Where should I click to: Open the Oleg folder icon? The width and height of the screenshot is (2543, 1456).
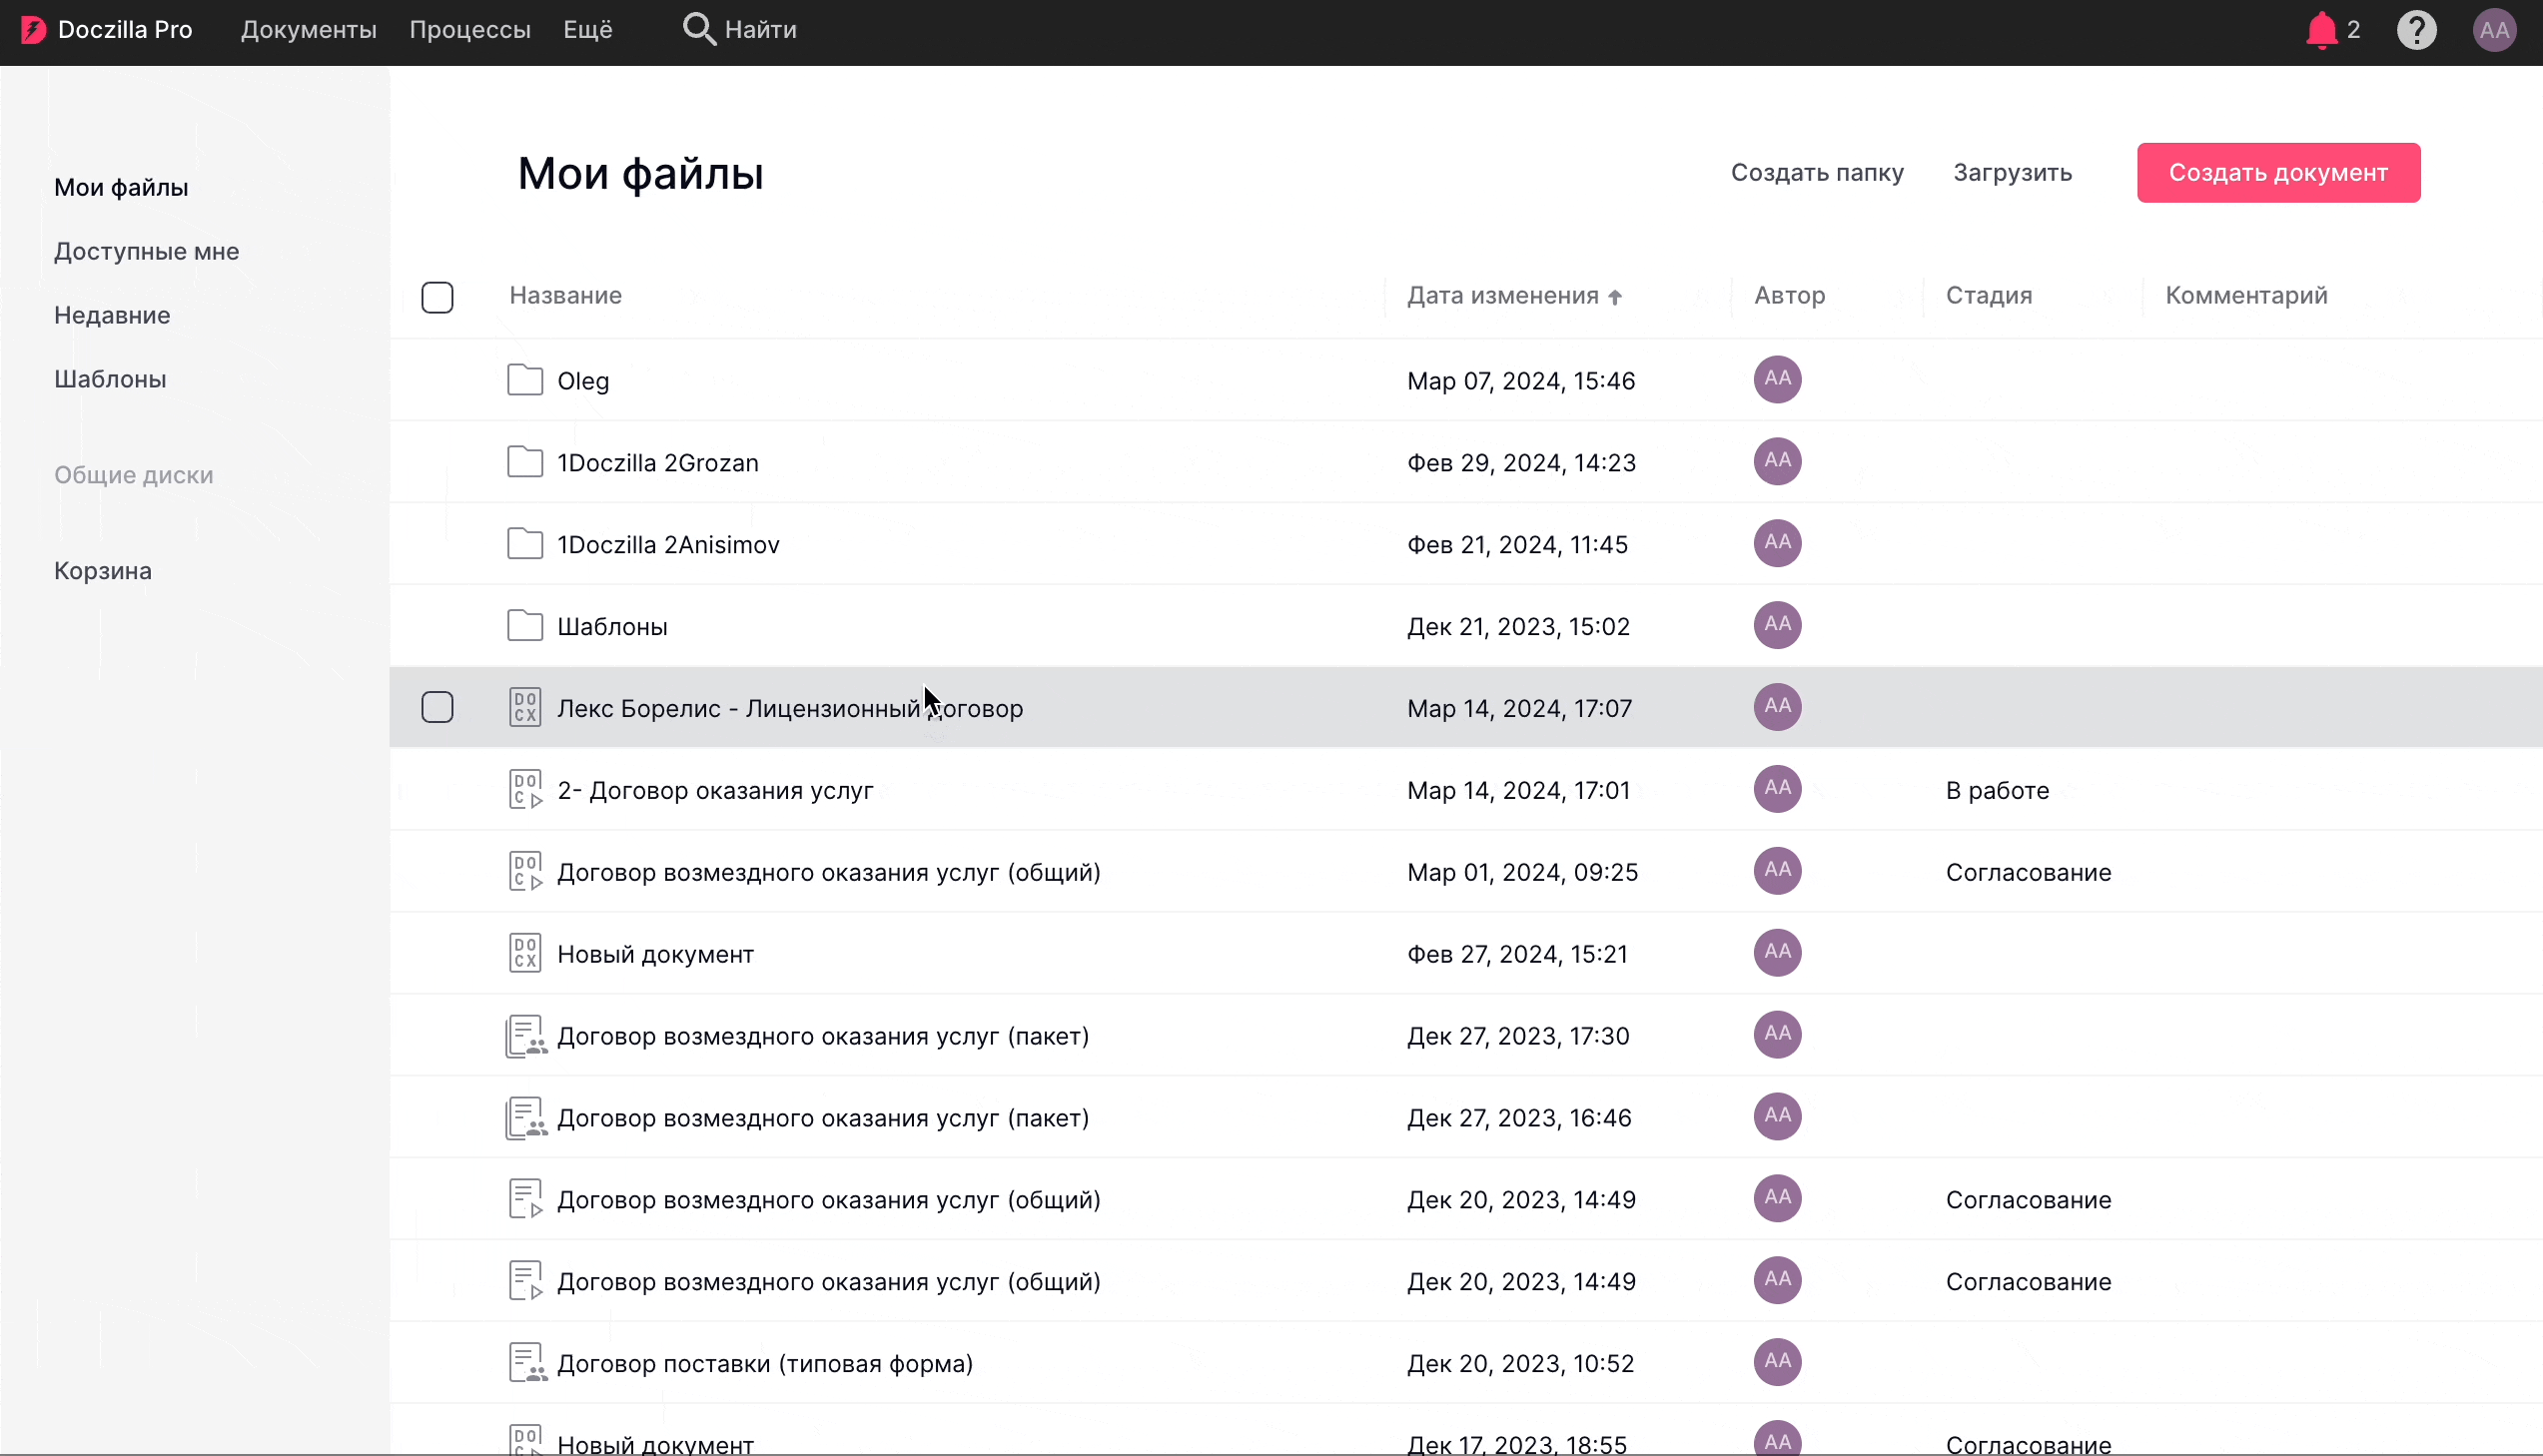pyautogui.click(x=525, y=380)
